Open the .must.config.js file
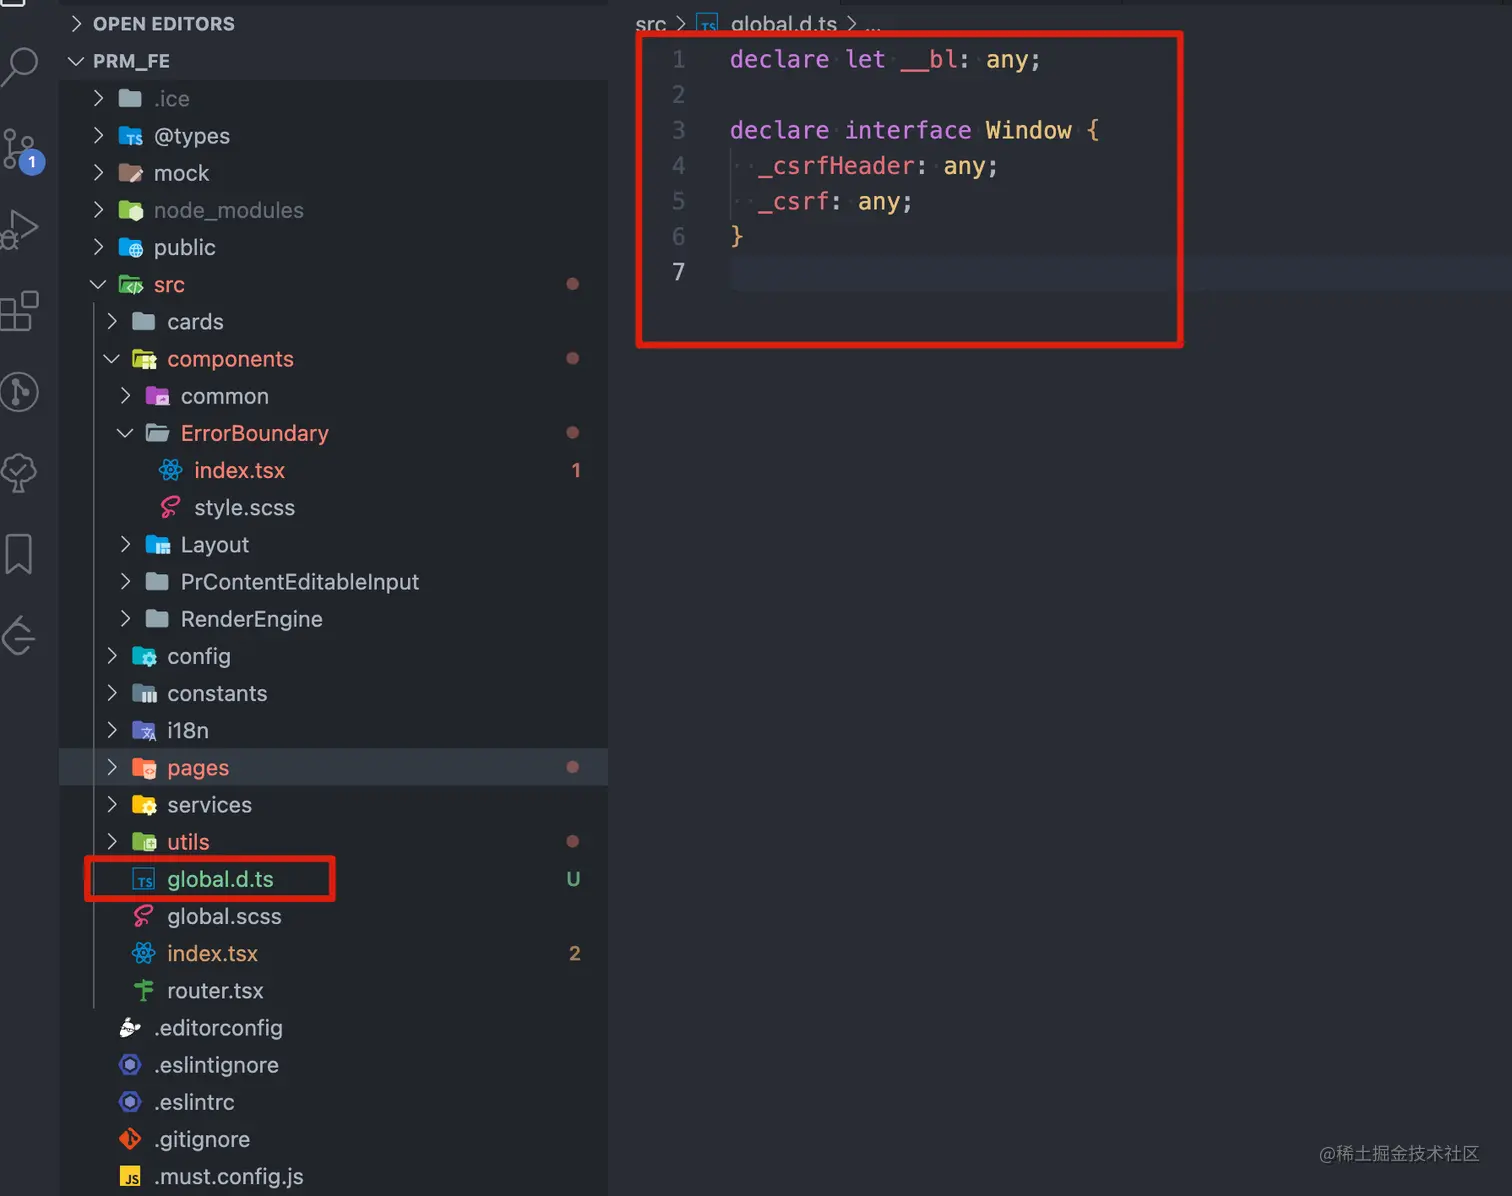The height and width of the screenshot is (1196, 1512). pos(228,1177)
